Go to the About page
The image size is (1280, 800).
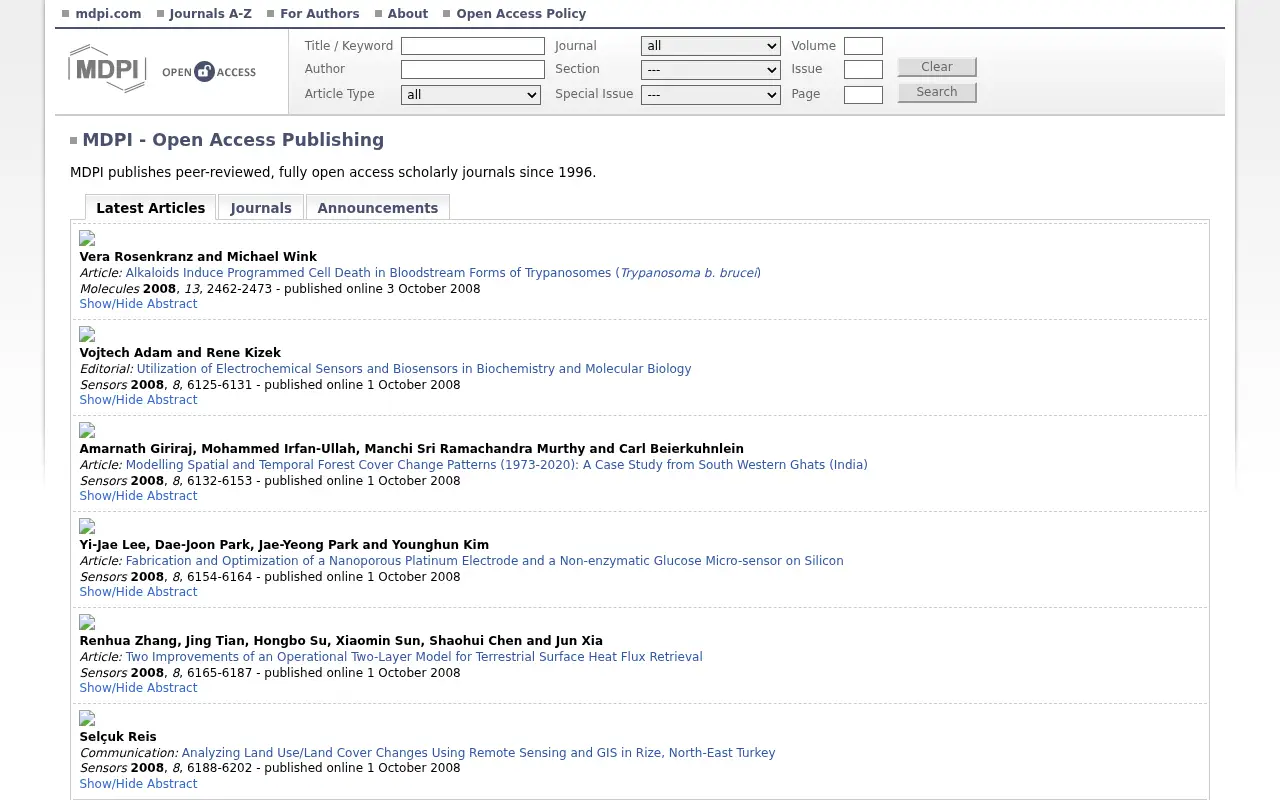[x=408, y=14]
